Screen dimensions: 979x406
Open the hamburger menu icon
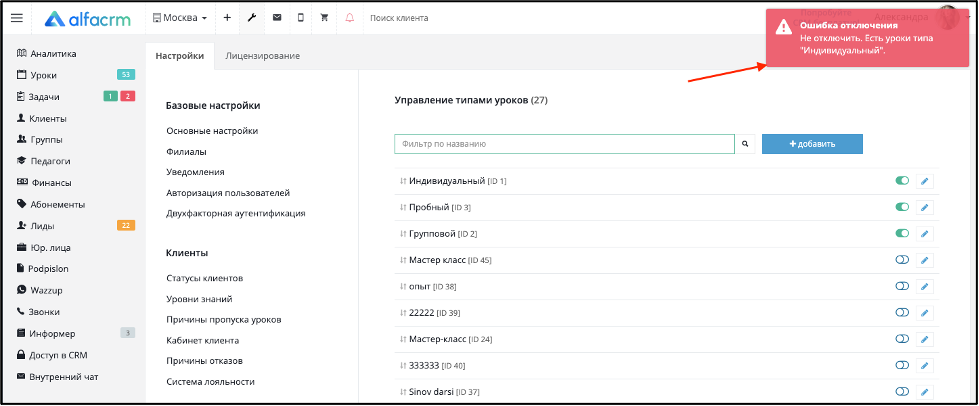click(x=17, y=18)
